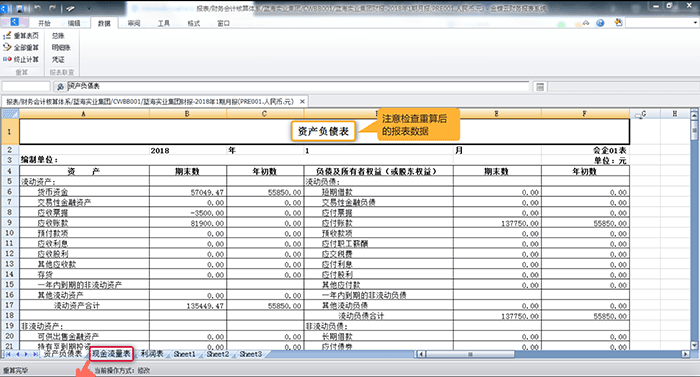
Task: Click 总账 general ledger button
Action: (x=58, y=35)
